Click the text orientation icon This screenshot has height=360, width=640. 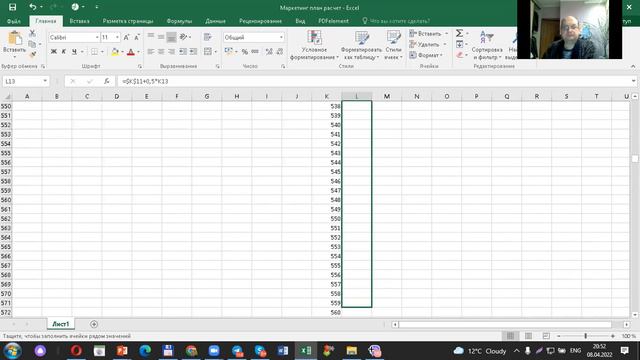(183, 37)
